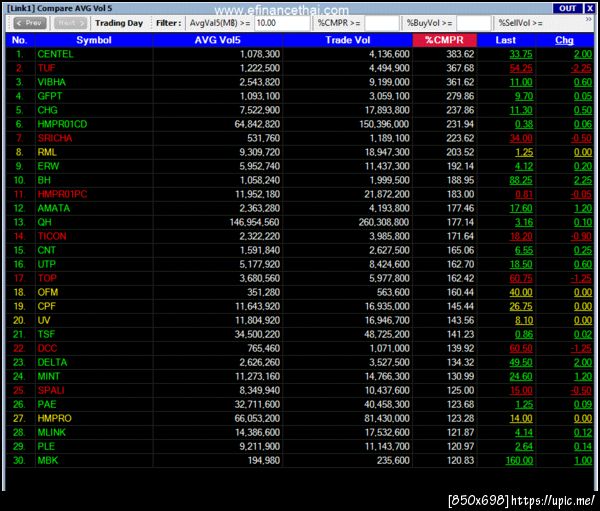This screenshot has height=511, width=600.
Task: Click CENTEL last price 33.75 link
Action: 521,54
